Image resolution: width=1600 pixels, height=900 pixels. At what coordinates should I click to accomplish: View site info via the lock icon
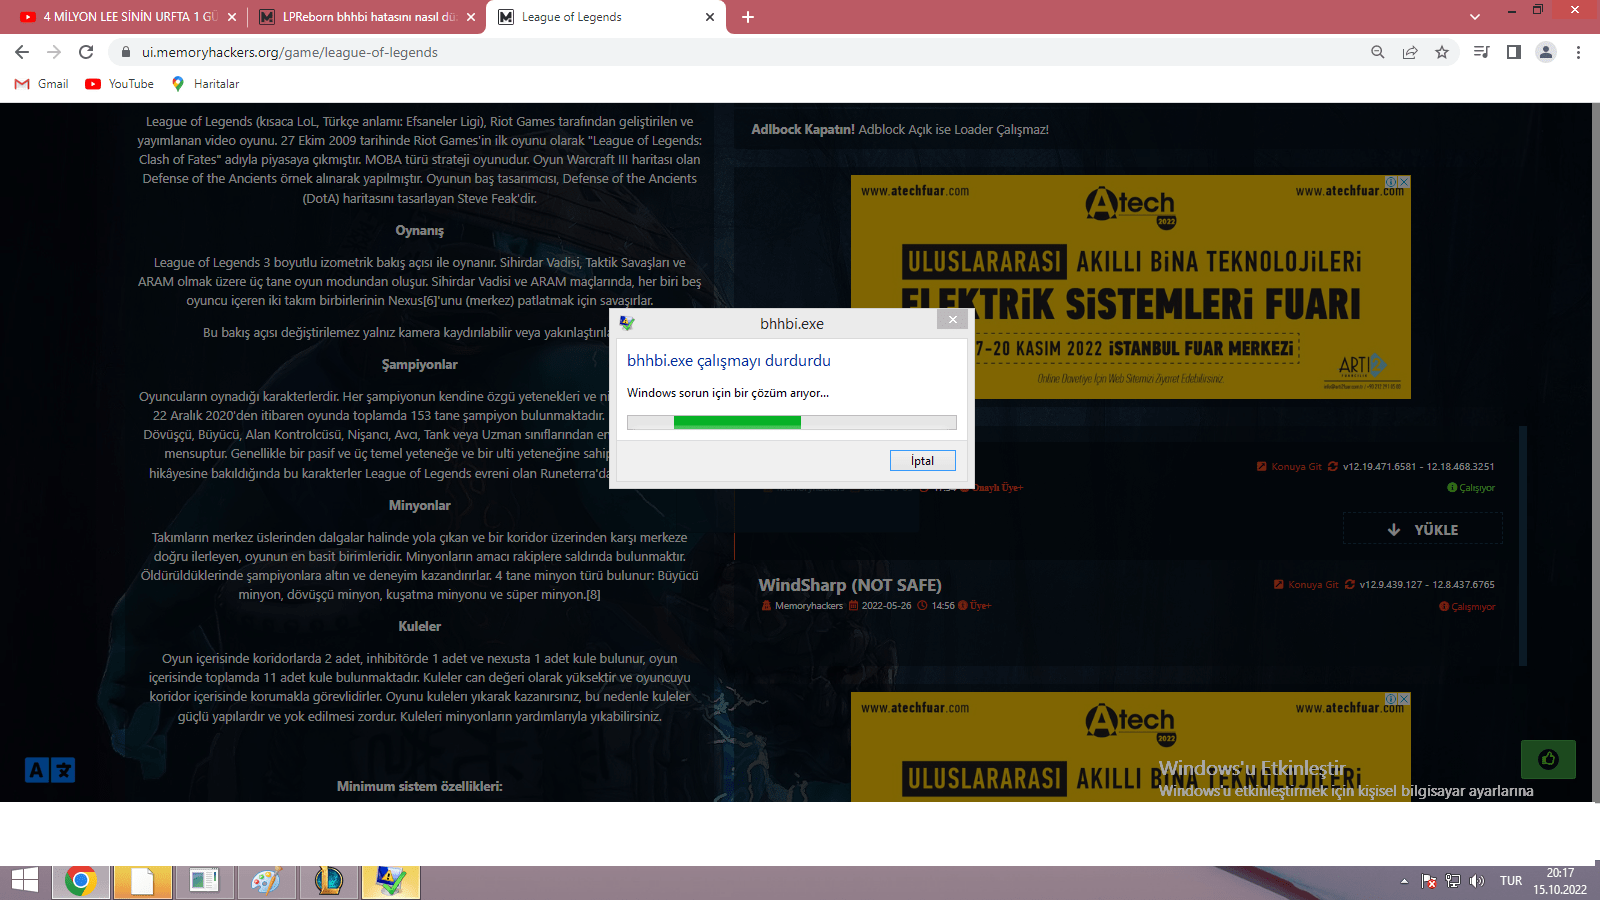pyautogui.click(x=126, y=52)
